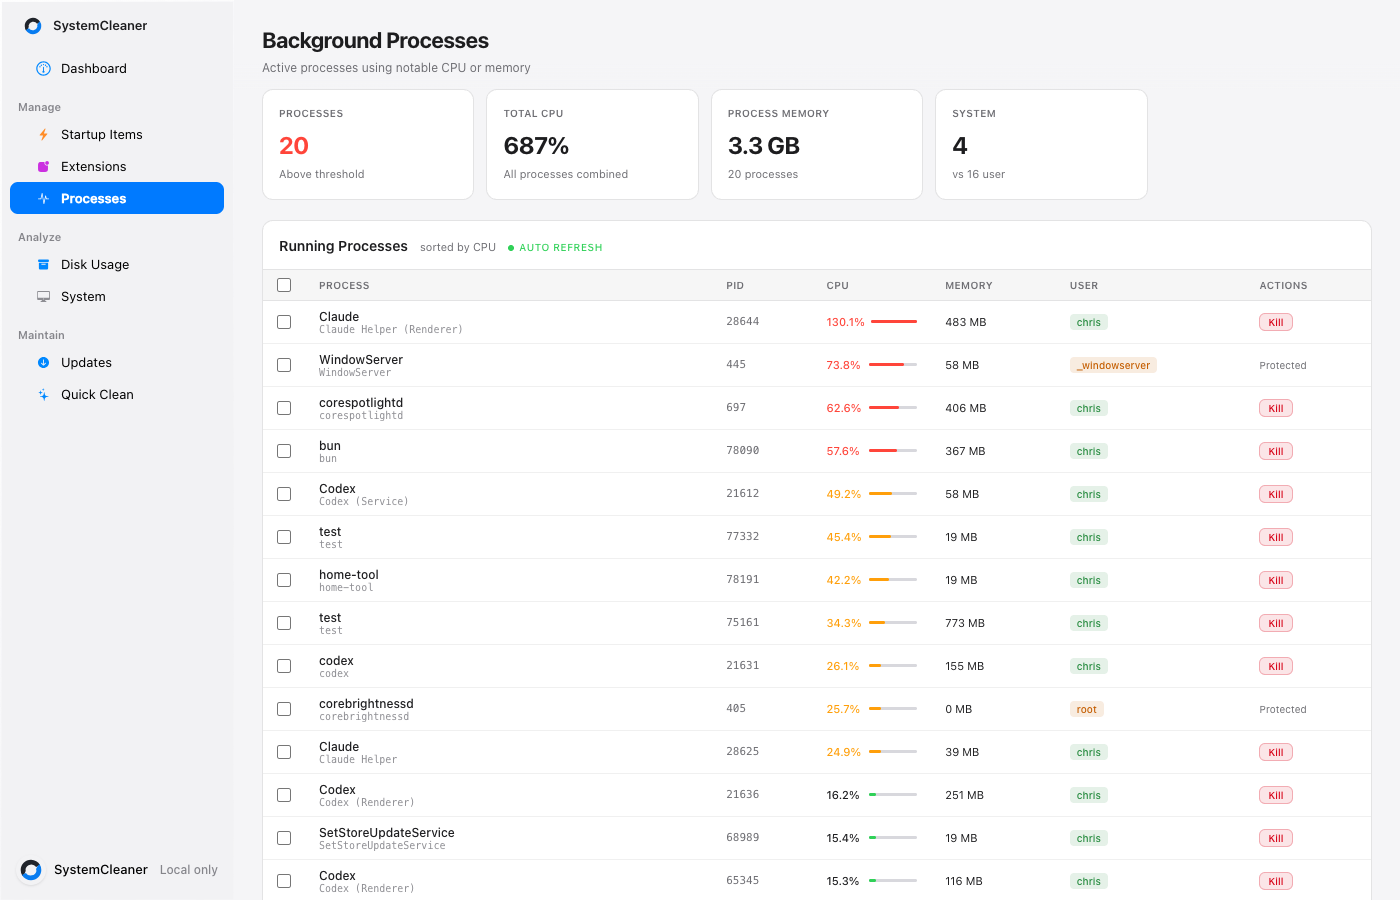Viewport: 1400px width, 900px height.
Task: Kill the corespotlightd process
Action: (1276, 408)
